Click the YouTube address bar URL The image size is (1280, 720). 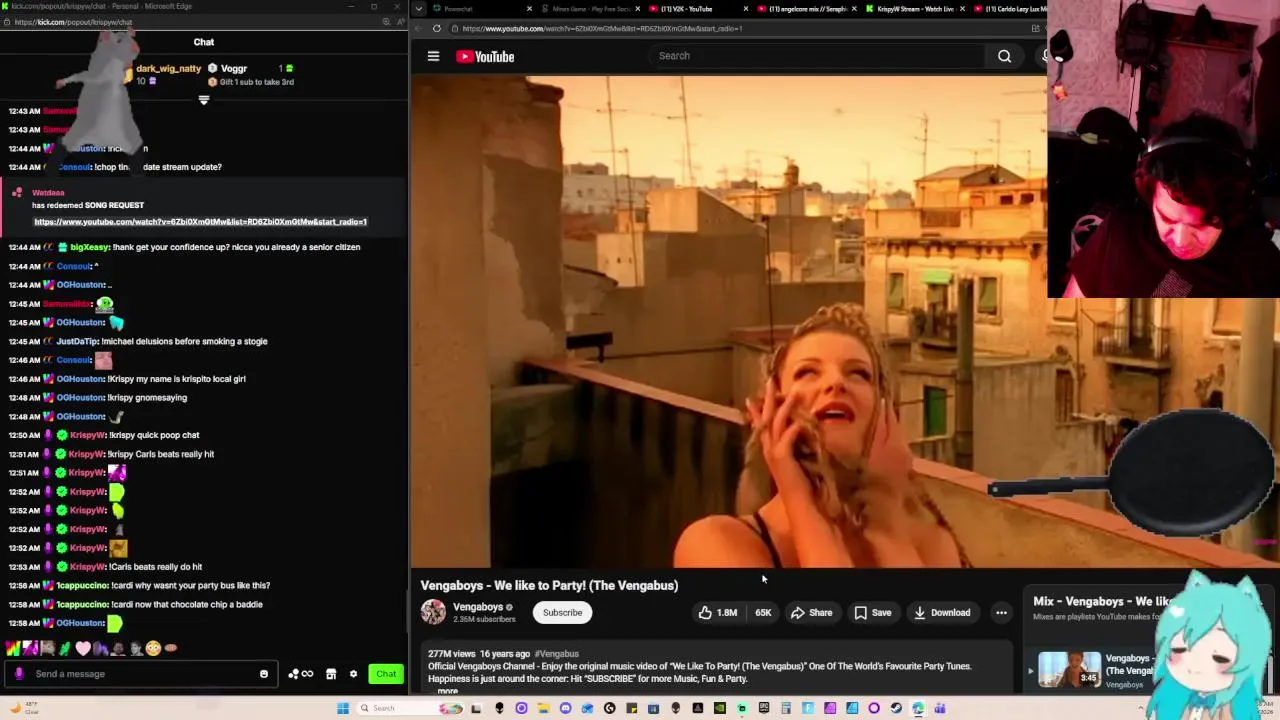point(602,28)
